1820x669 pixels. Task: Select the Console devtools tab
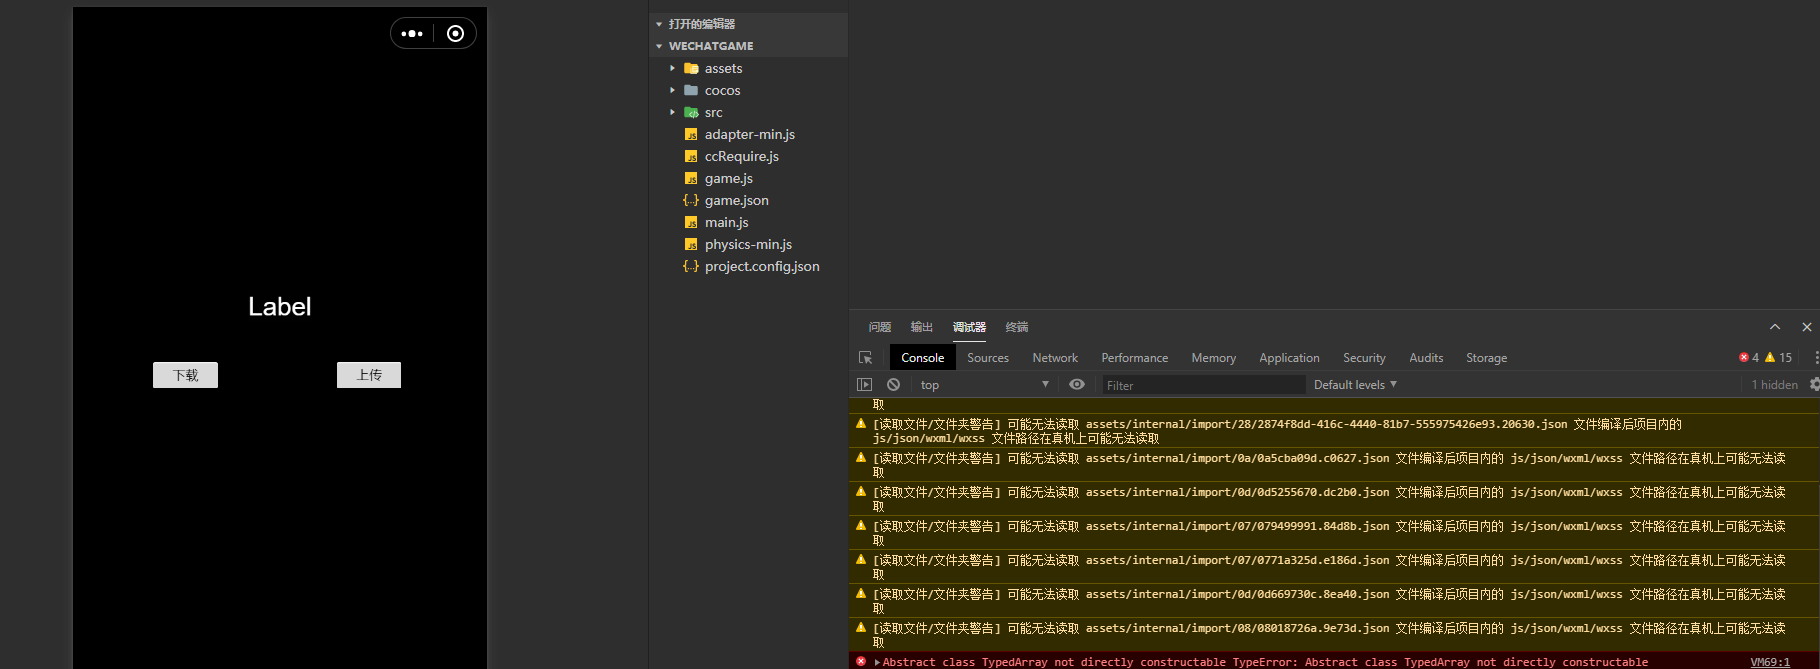point(922,357)
